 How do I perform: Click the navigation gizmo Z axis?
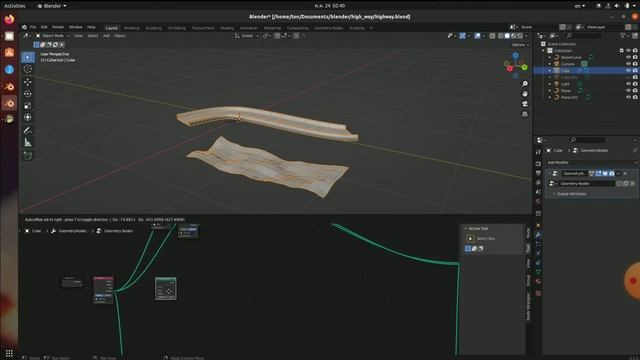pos(516,55)
